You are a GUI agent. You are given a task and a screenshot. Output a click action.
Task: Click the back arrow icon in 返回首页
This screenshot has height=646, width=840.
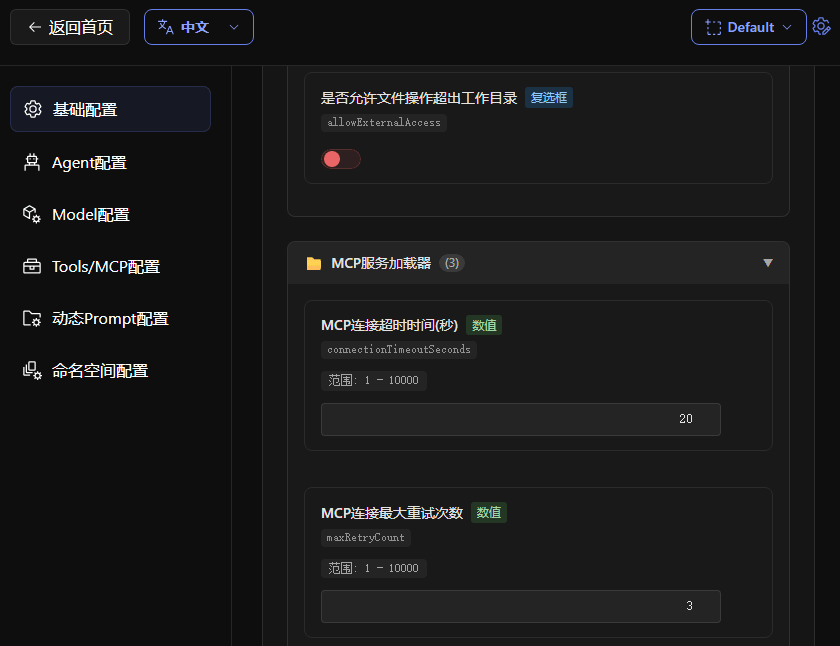(x=35, y=27)
